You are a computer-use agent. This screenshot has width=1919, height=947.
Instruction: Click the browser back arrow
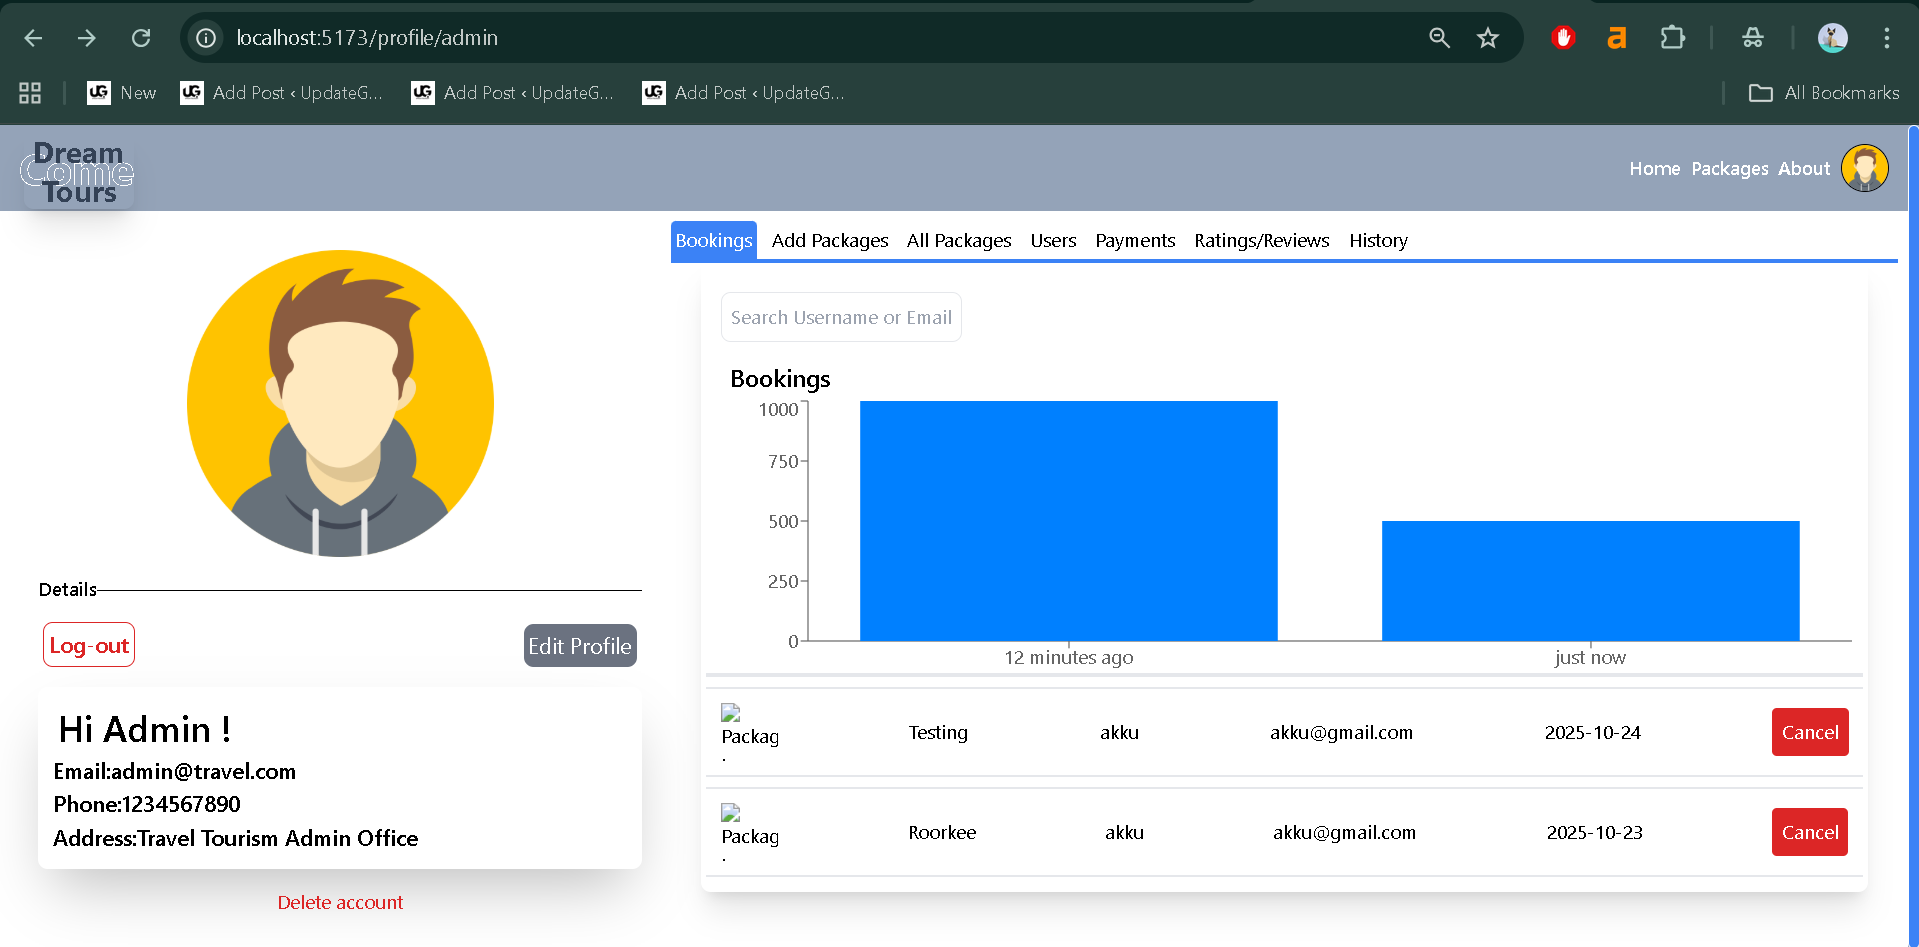tap(33, 38)
